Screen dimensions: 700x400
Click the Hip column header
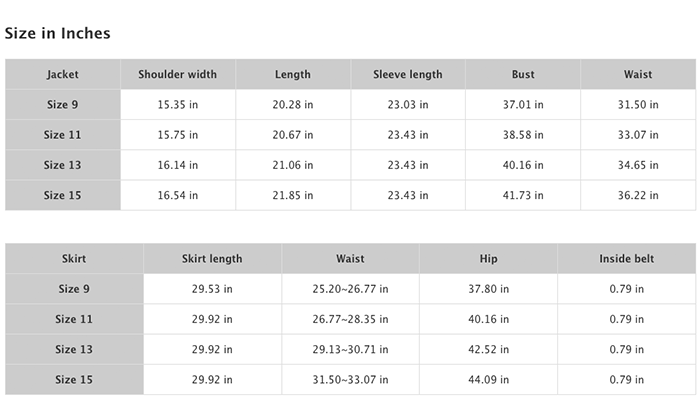pos(488,258)
